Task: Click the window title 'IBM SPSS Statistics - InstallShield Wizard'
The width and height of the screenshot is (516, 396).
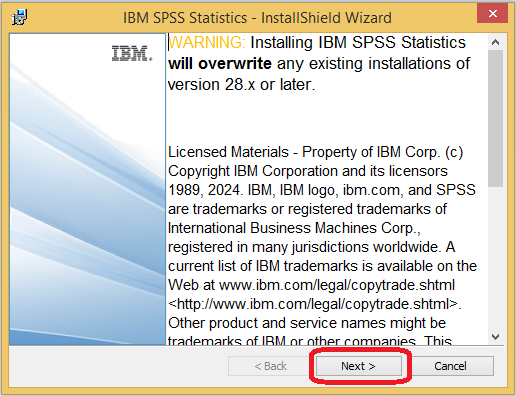Action: pyautogui.click(x=257, y=17)
